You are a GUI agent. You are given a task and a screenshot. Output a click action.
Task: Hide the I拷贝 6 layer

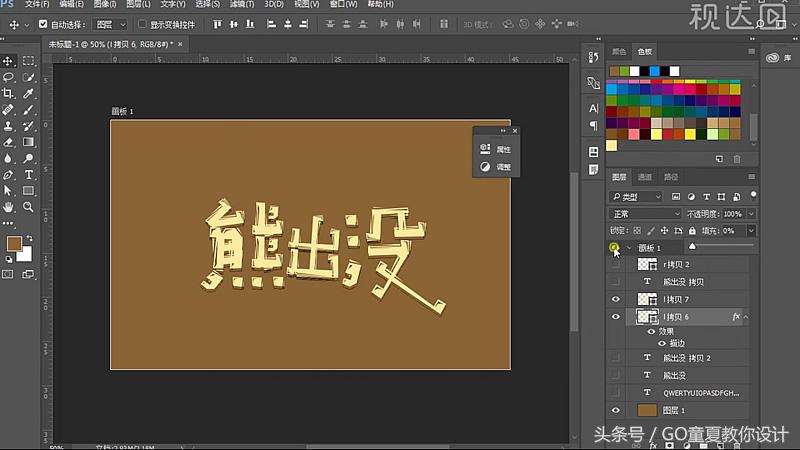[616, 317]
